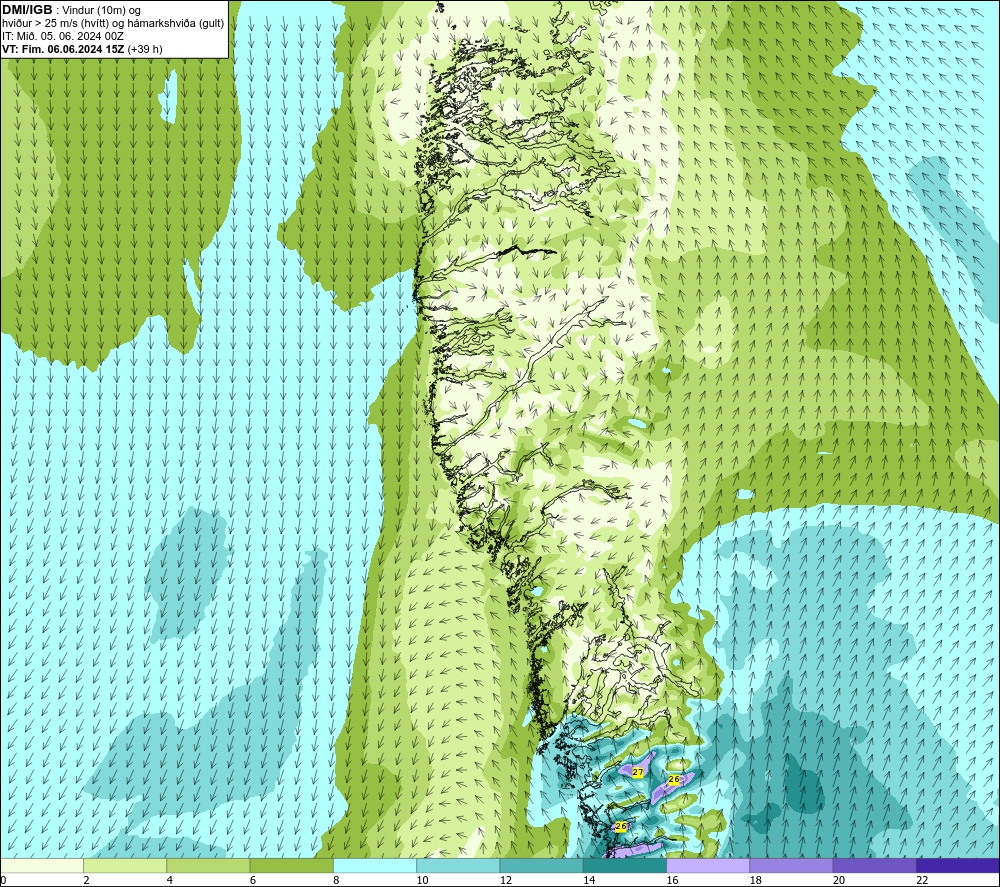Click legend scale number 16
Screen dimensions: 1000x887
pyautogui.click(x=672, y=880)
